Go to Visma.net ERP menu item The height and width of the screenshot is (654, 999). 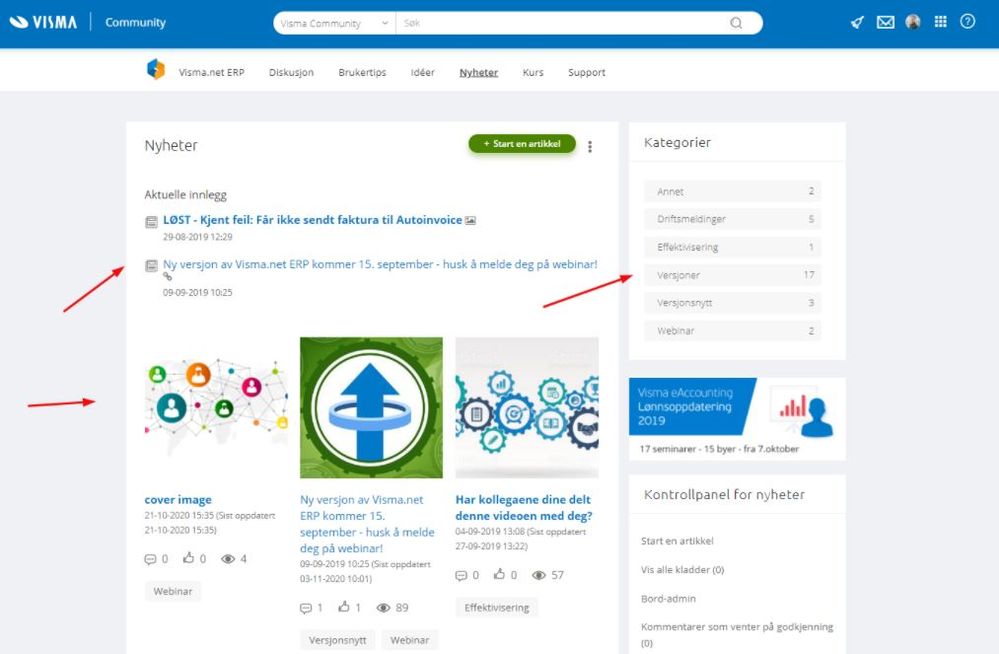(x=212, y=73)
